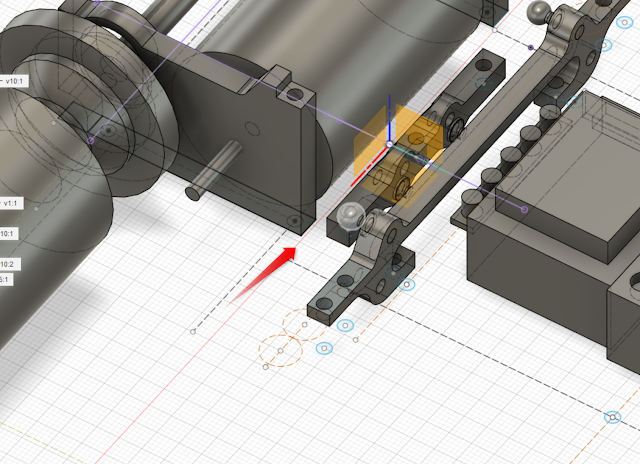
Task: Click the component label ending in 5:1
Action: pos(6,280)
